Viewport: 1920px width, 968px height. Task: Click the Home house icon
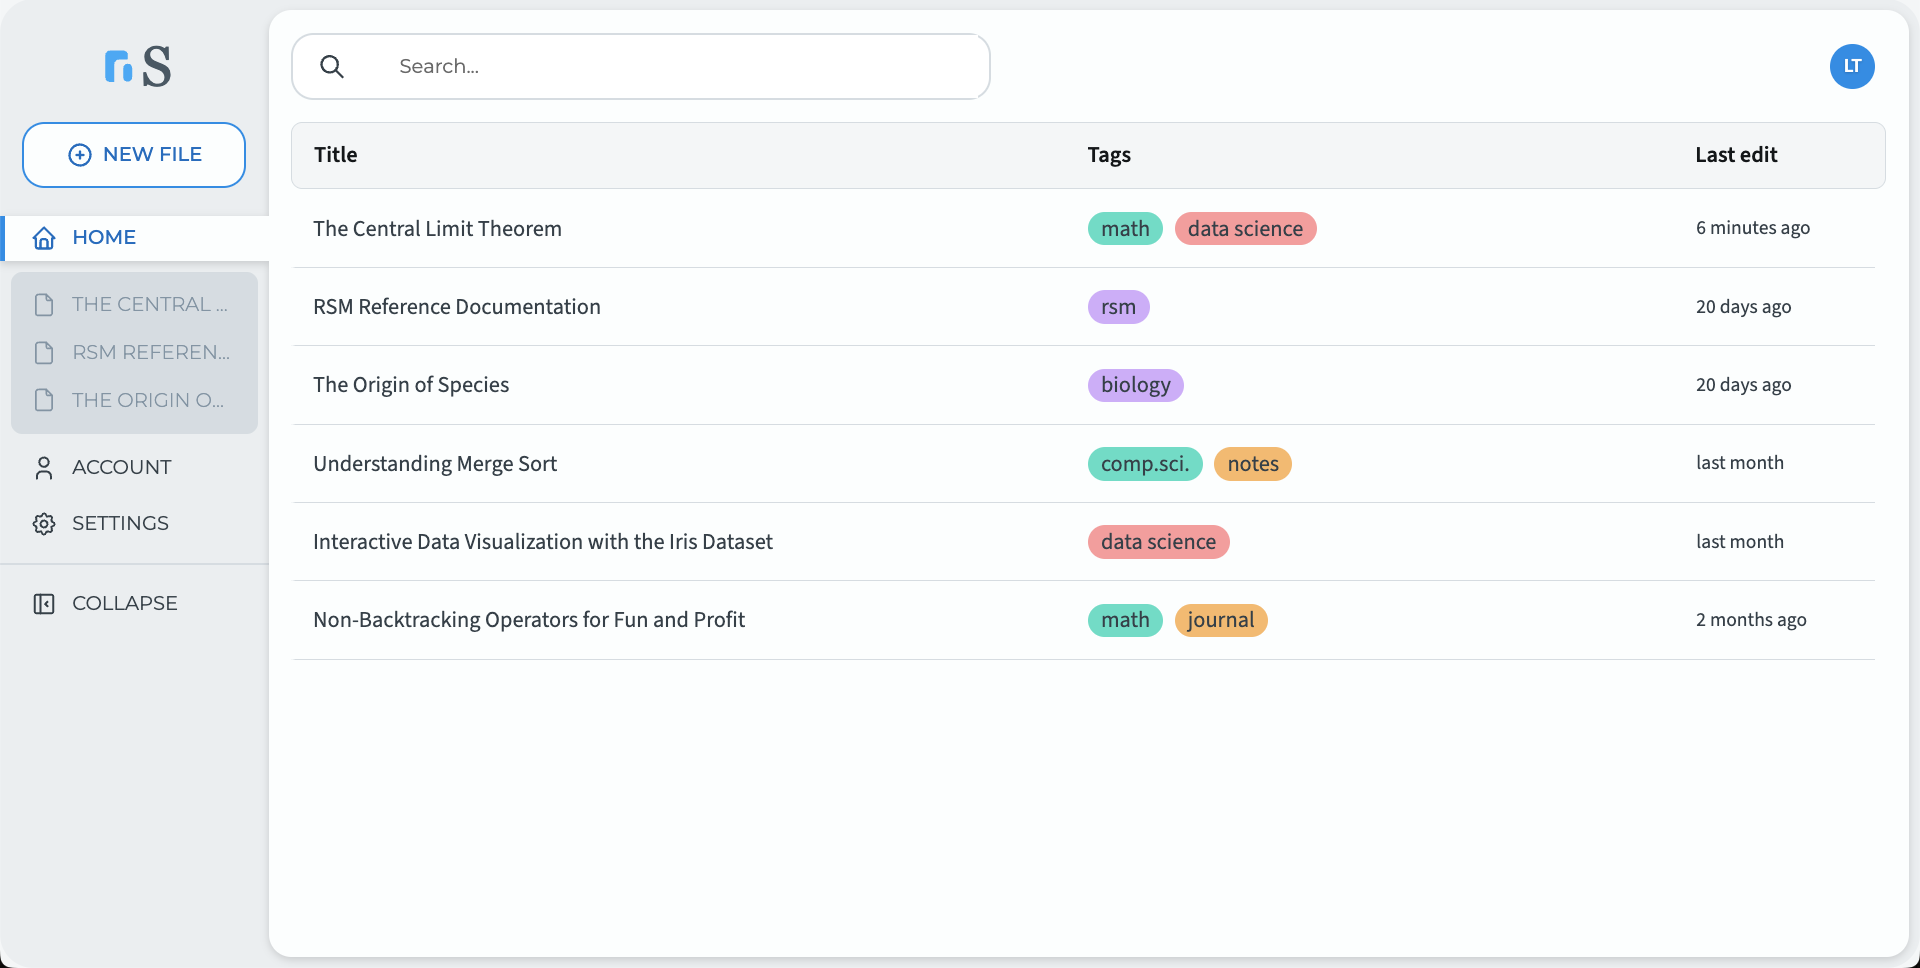click(44, 238)
